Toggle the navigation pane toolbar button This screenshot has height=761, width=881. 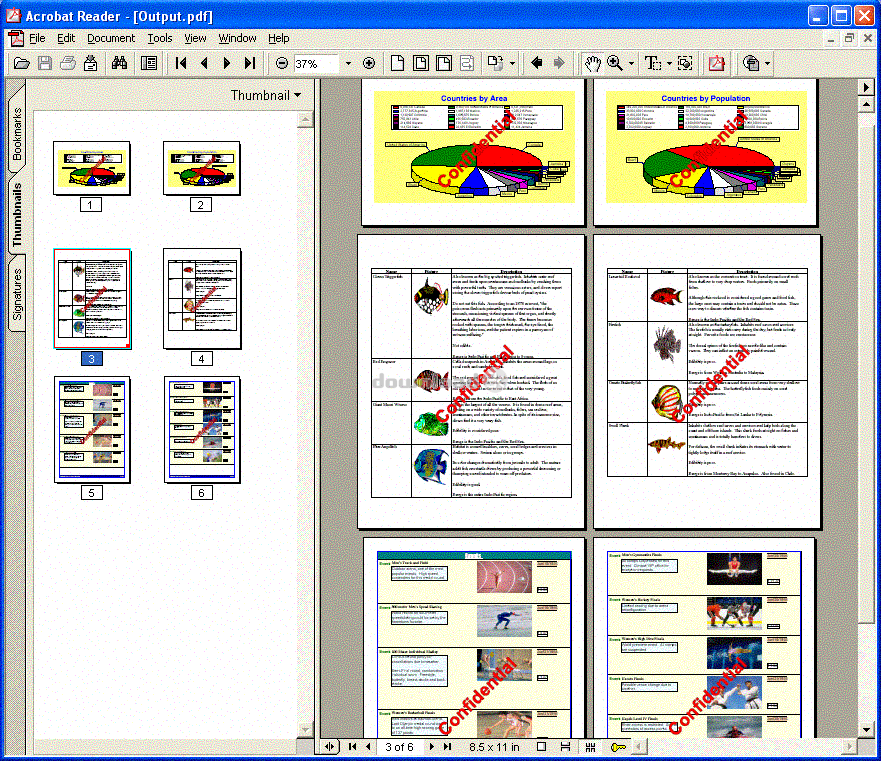tap(149, 63)
